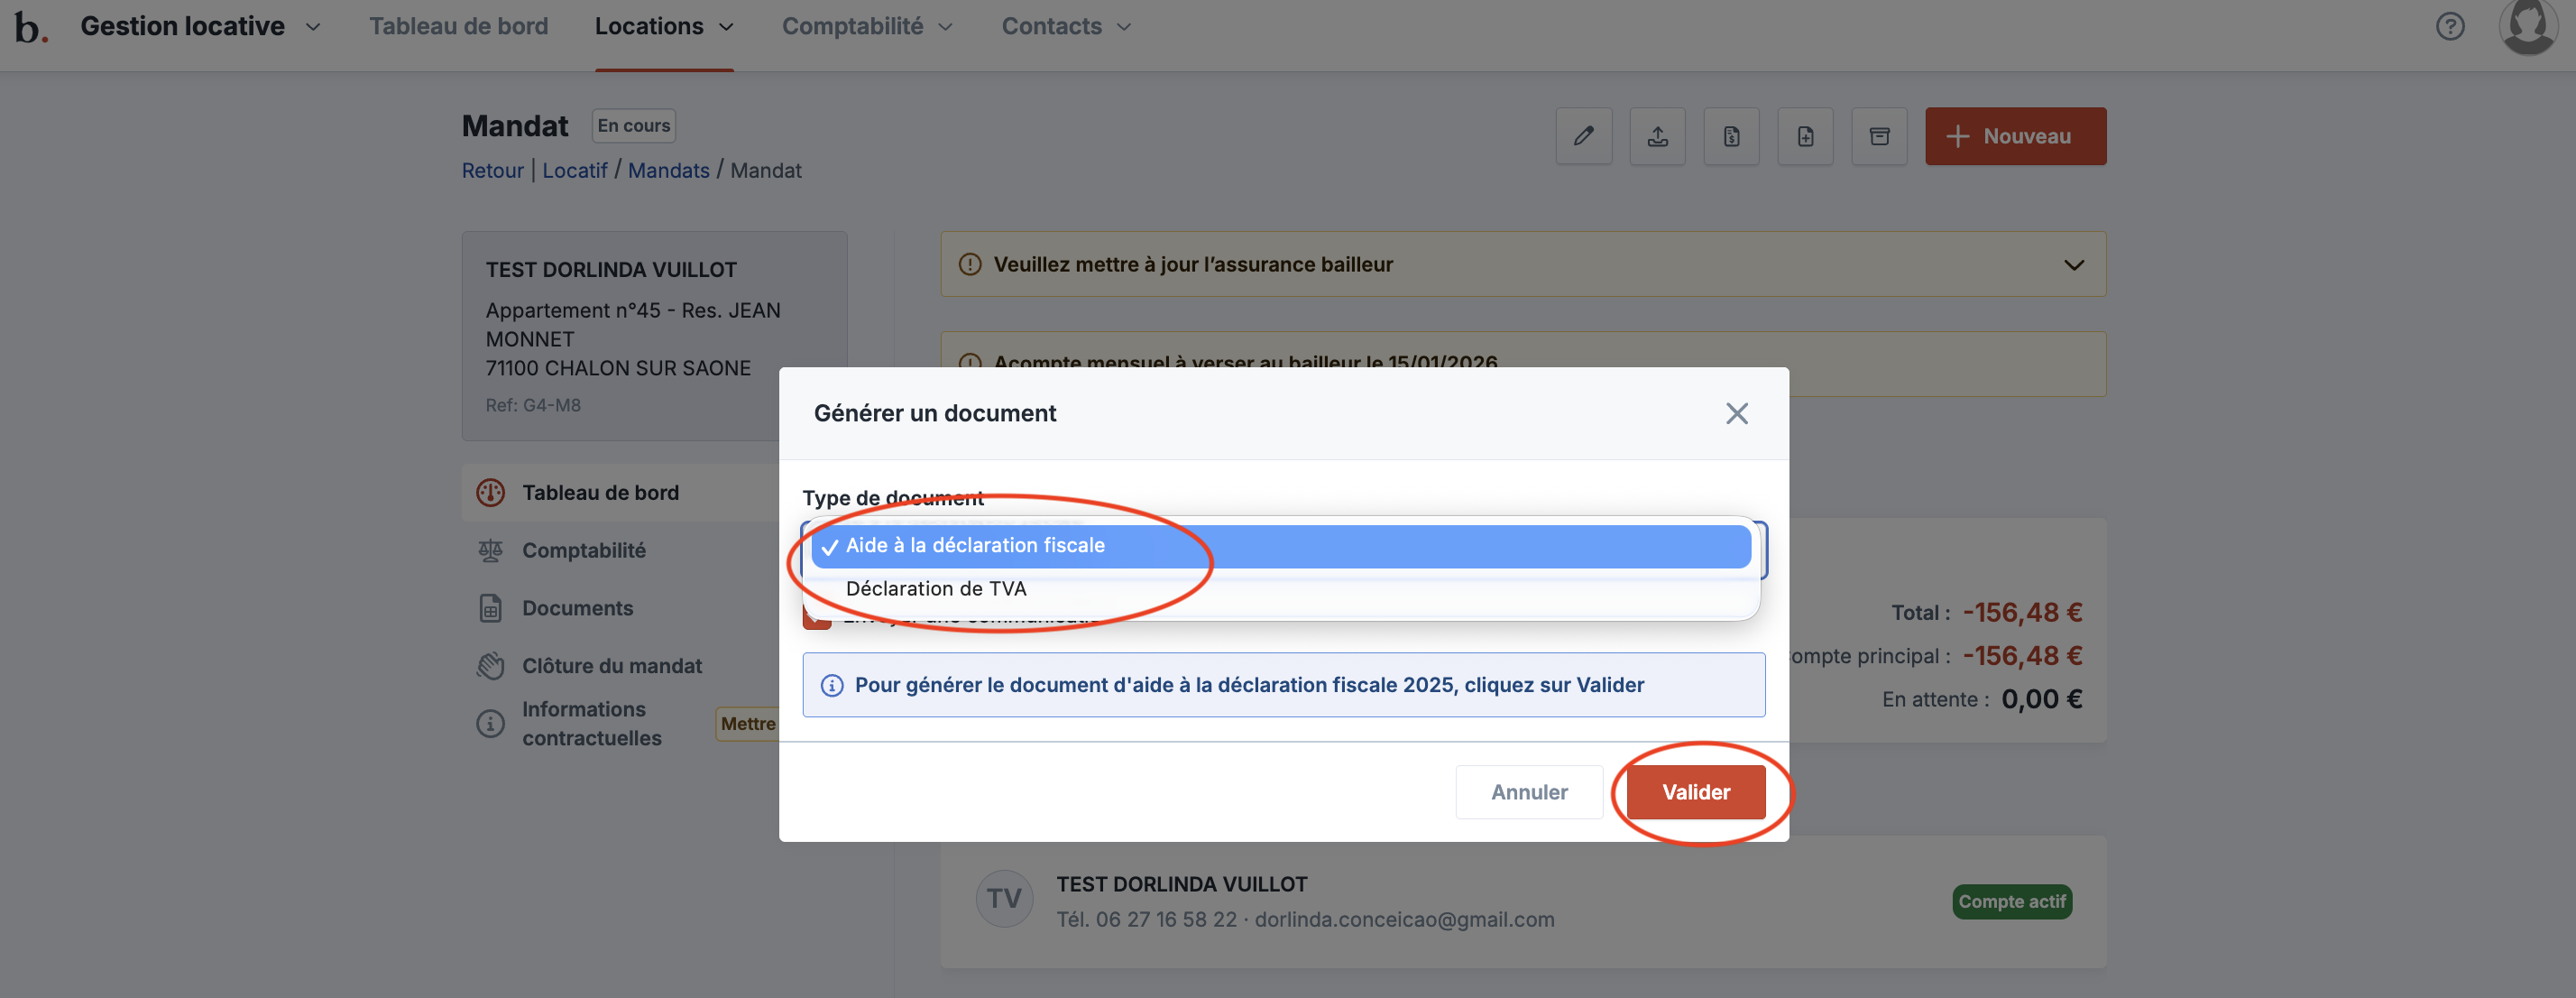
Task: Open the Comptabilité top menu
Action: coord(866,27)
